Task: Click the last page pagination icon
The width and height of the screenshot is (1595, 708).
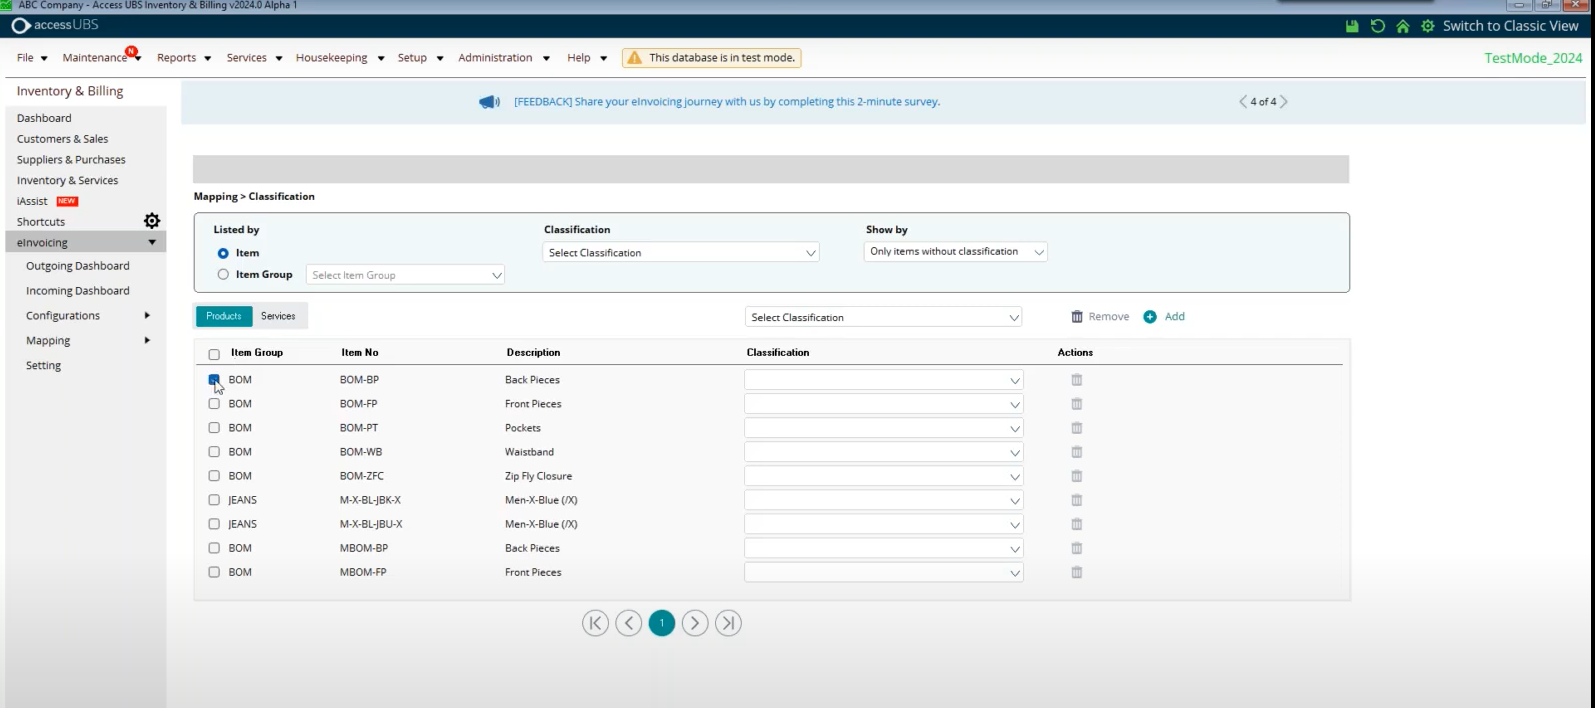Action: (728, 623)
